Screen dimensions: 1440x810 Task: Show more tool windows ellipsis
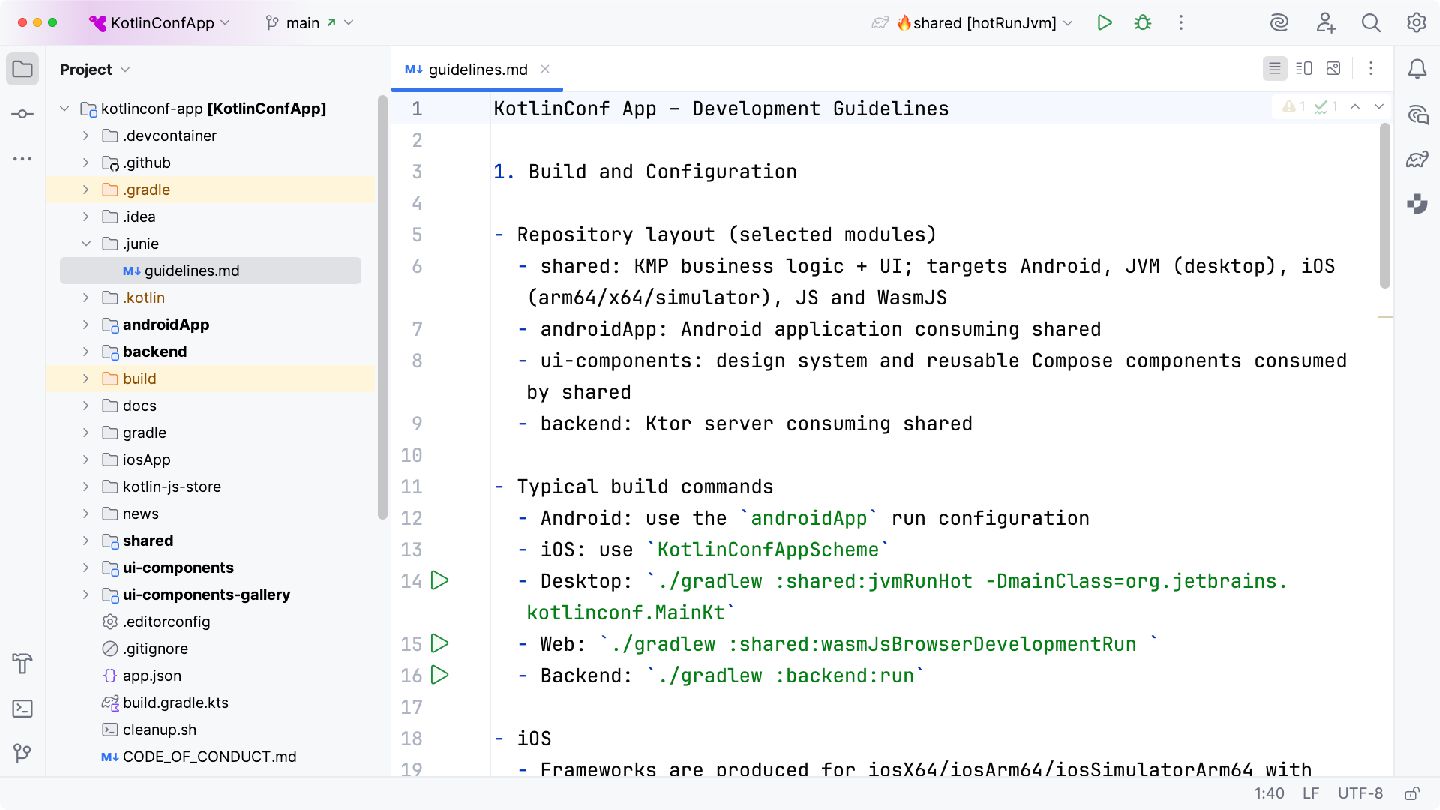point(22,159)
